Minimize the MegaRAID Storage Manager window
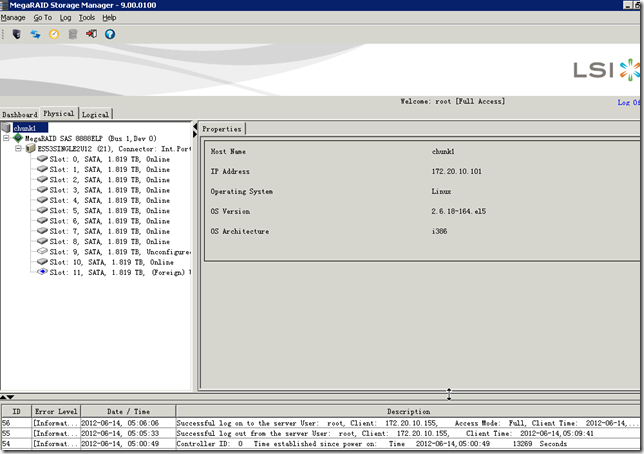This screenshot has height=454, width=644. click(627, 5)
